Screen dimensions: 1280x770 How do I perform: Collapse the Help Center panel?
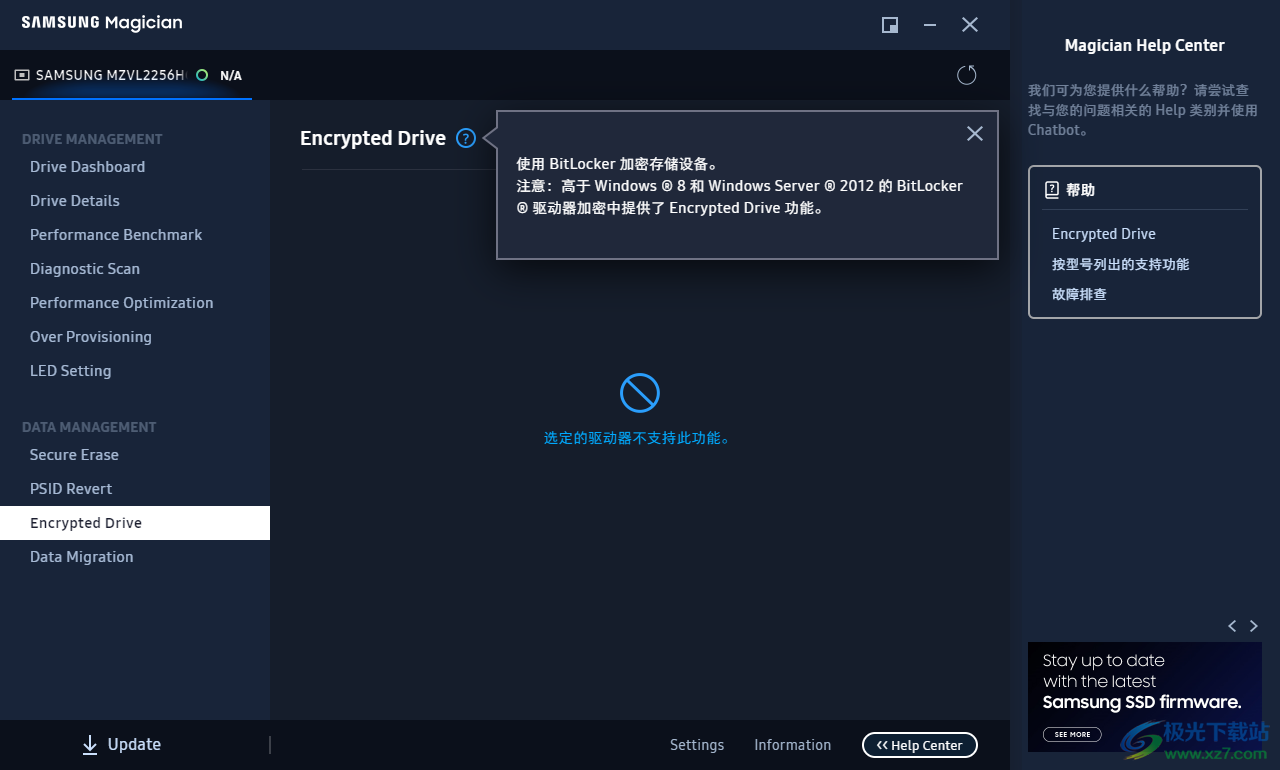click(x=920, y=745)
